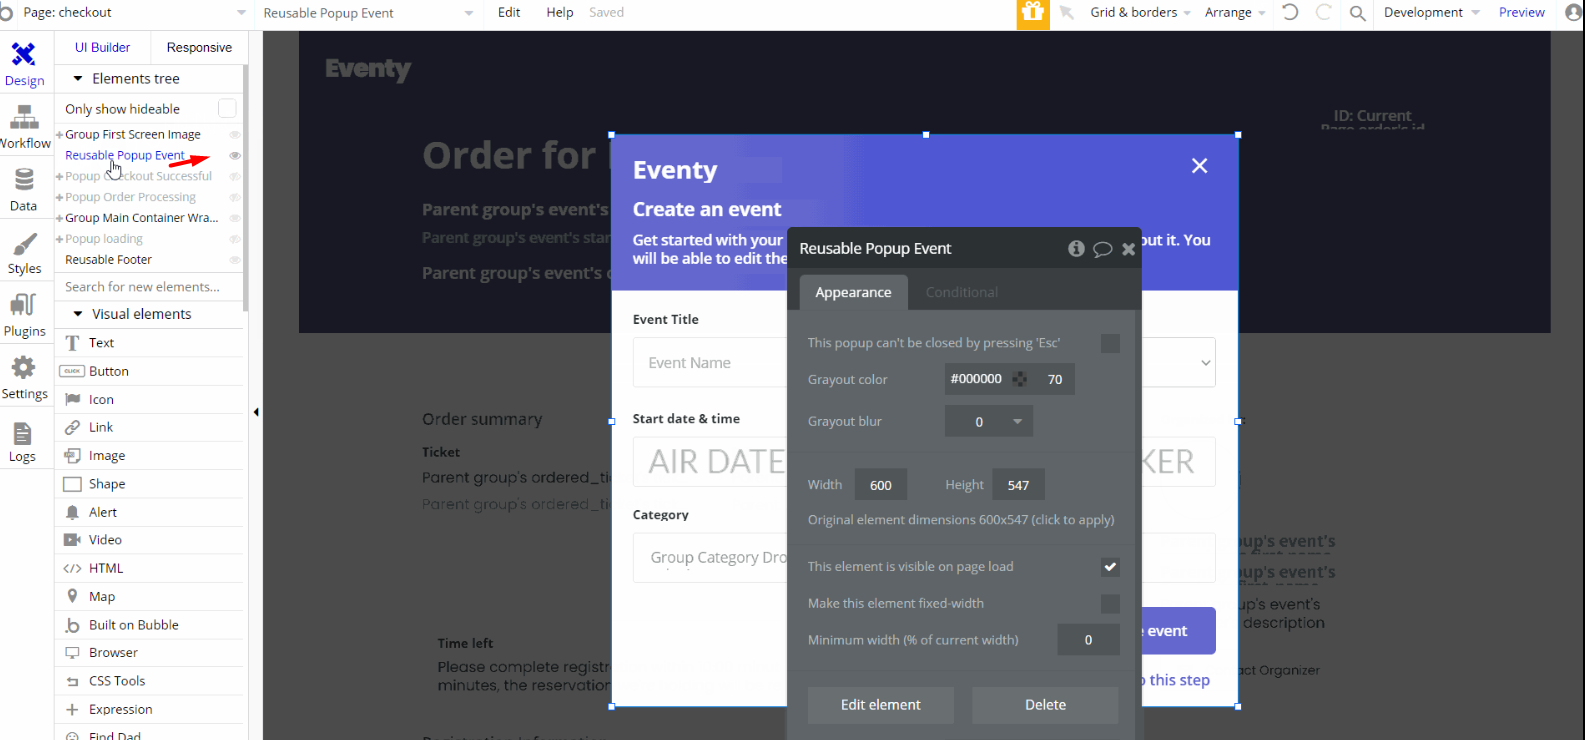This screenshot has height=740, width=1585.
Task: Open the Arrange dropdown
Action: 1235,13
